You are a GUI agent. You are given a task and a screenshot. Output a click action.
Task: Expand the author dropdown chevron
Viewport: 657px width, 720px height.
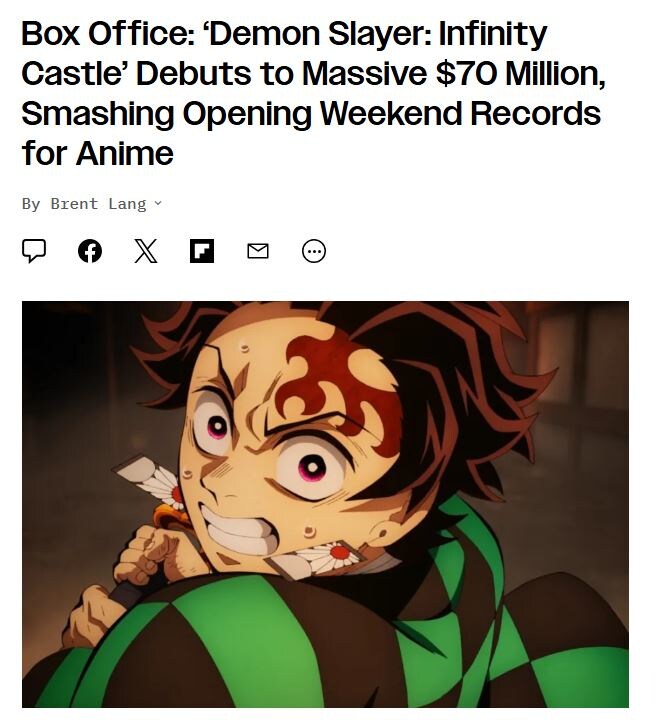click(x=158, y=202)
